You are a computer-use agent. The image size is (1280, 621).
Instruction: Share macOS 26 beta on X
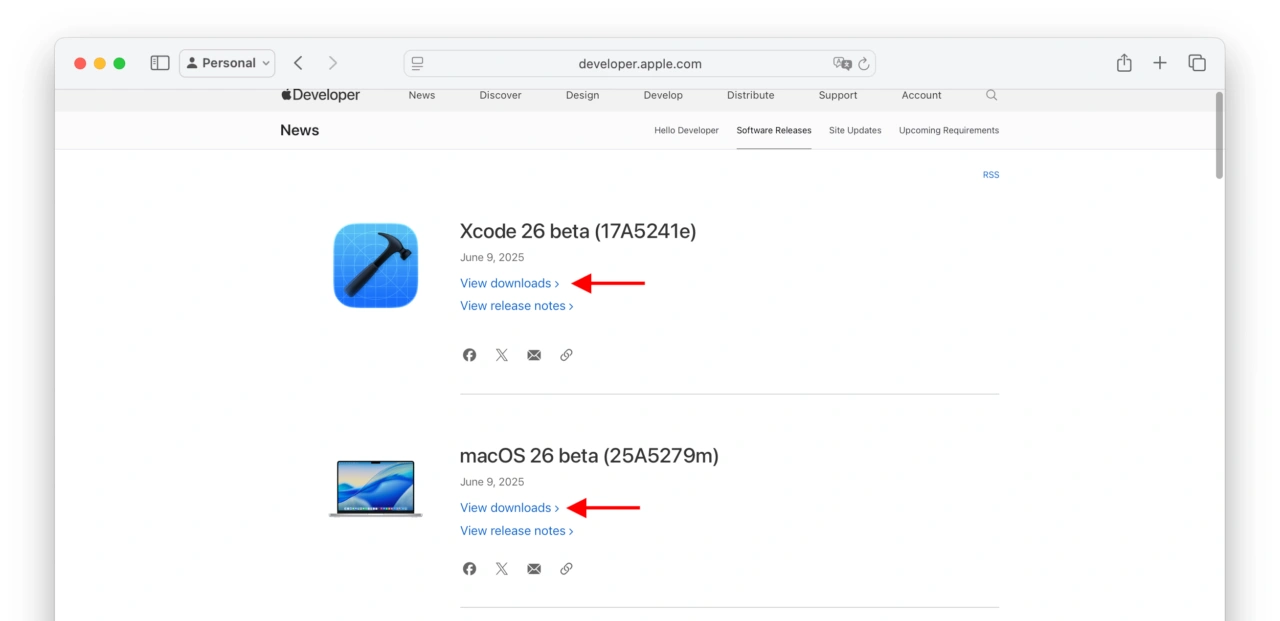point(502,569)
